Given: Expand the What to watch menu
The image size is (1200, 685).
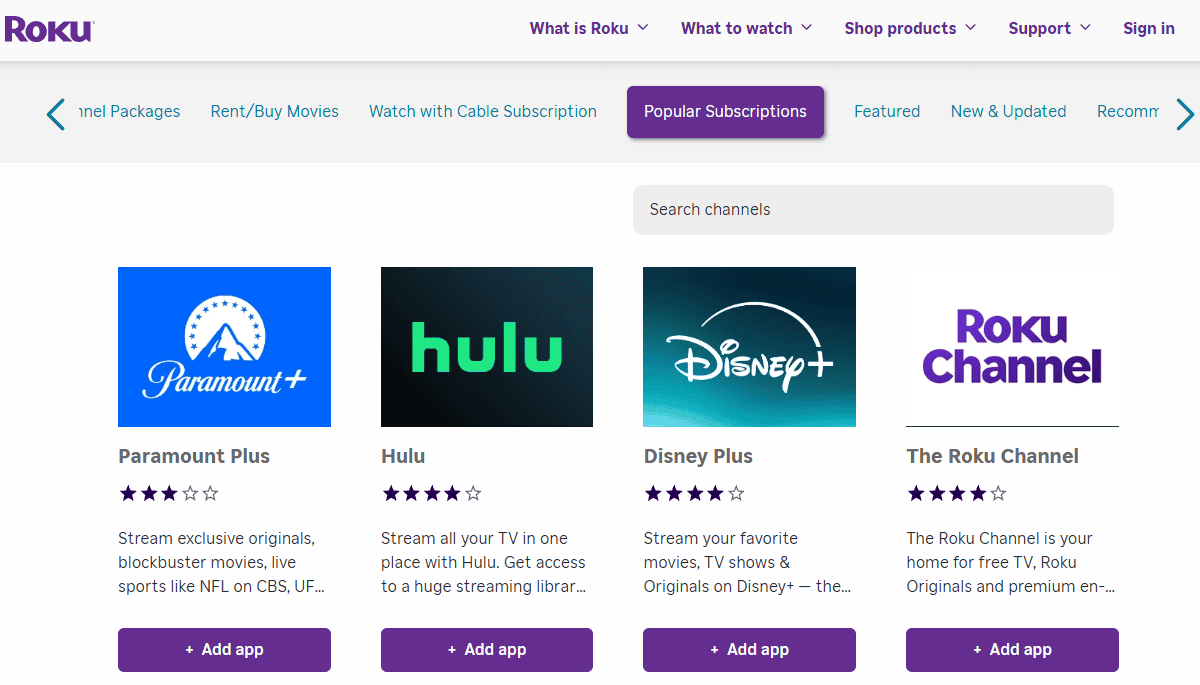Looking at the screenshot, I should coord(746,28).
